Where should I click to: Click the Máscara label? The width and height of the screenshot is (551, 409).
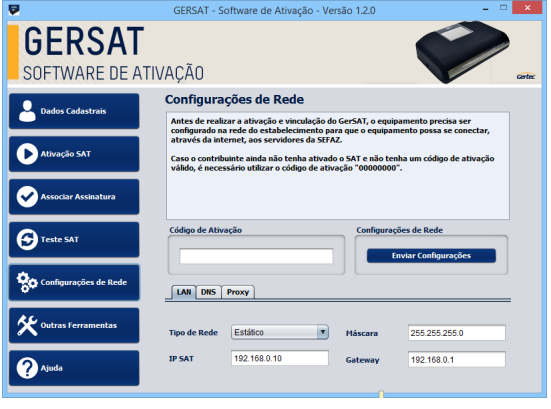[362, 333]
